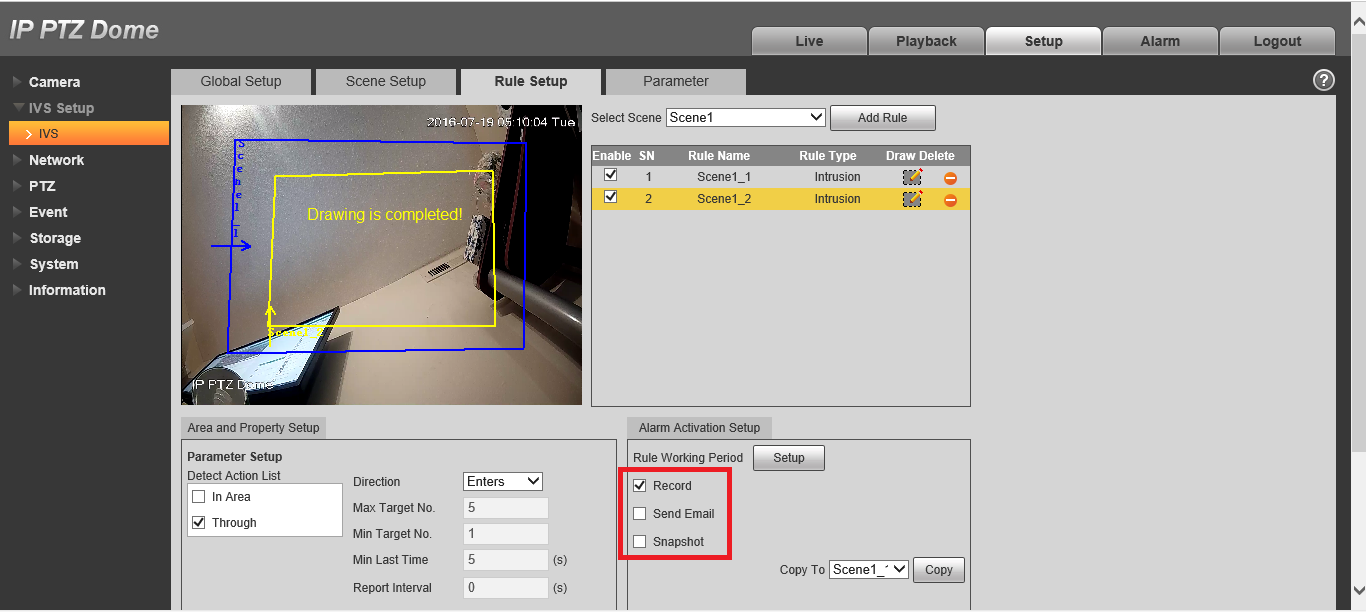The width and height of the screenshot is (1366, 612).
Task: Switch to the Live tab
Action: (x=809, y=41)
